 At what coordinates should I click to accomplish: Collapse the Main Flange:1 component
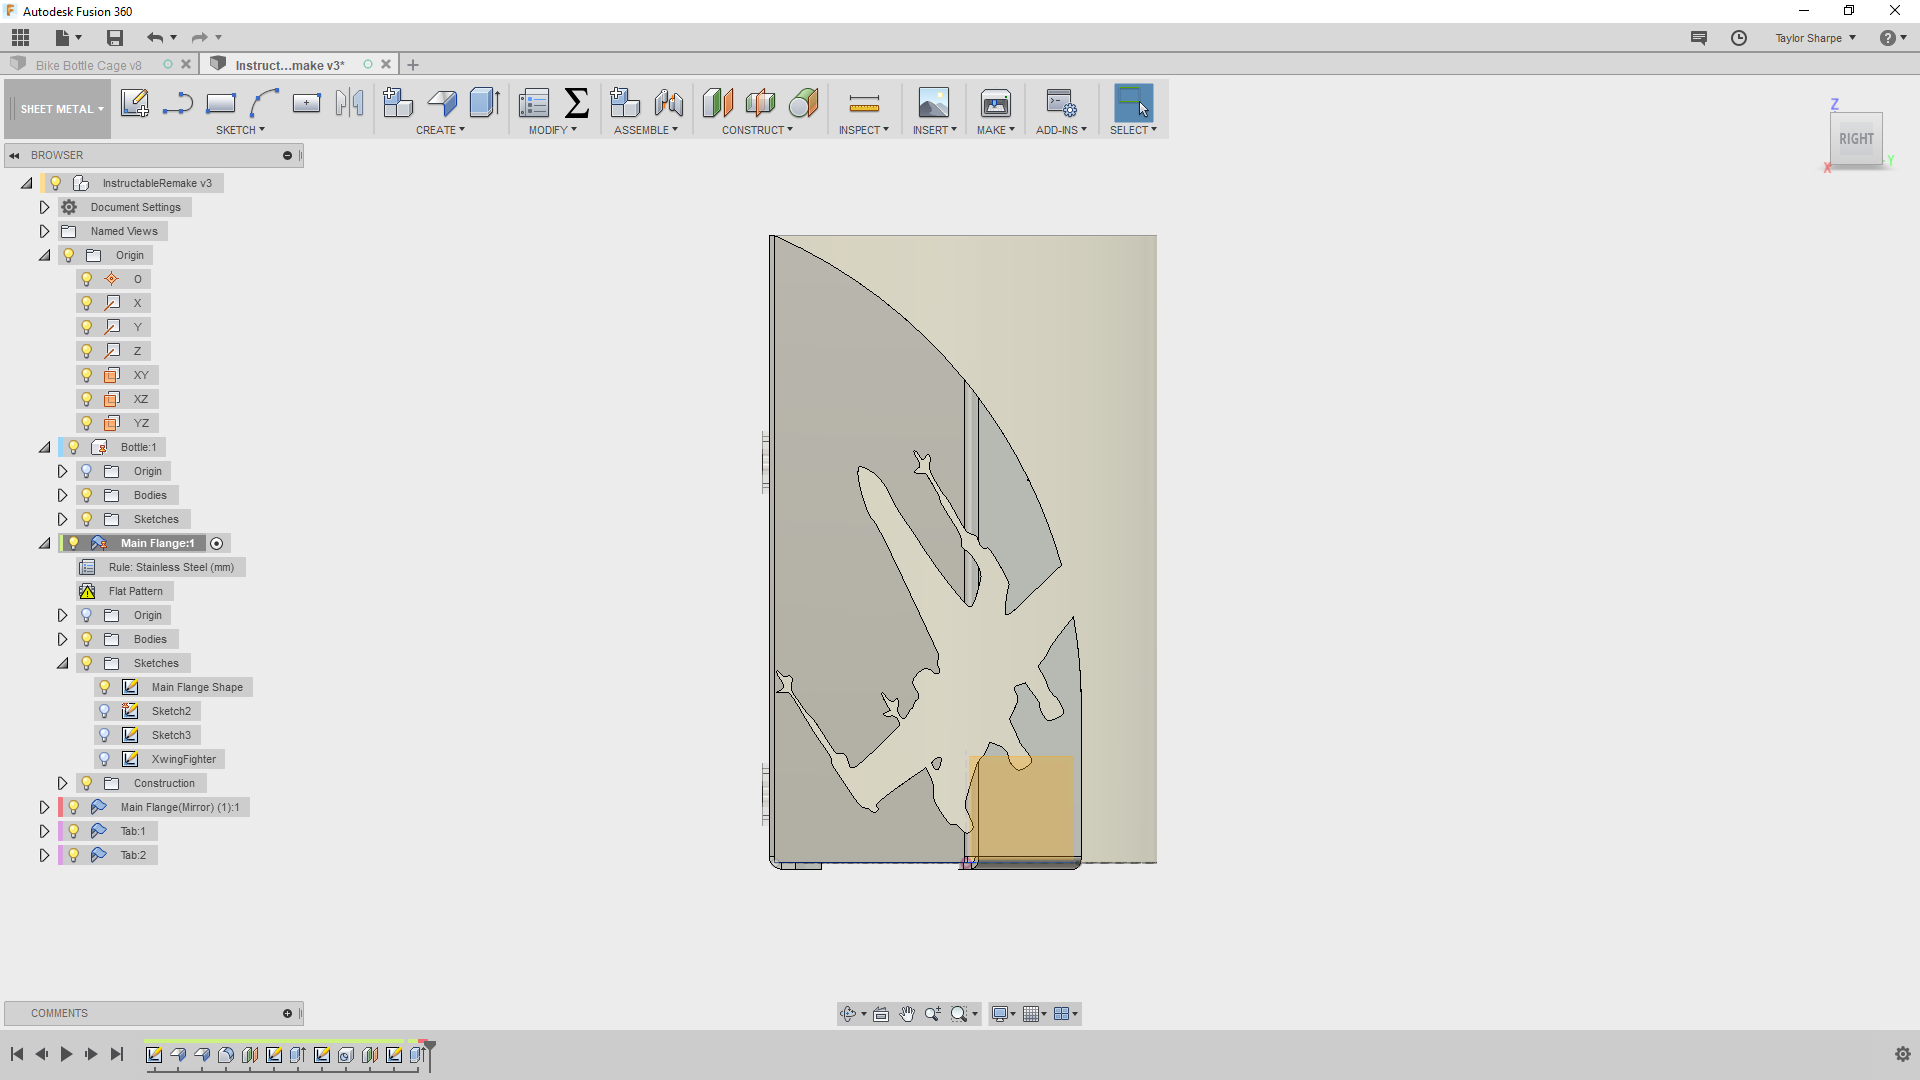(44, 543)
